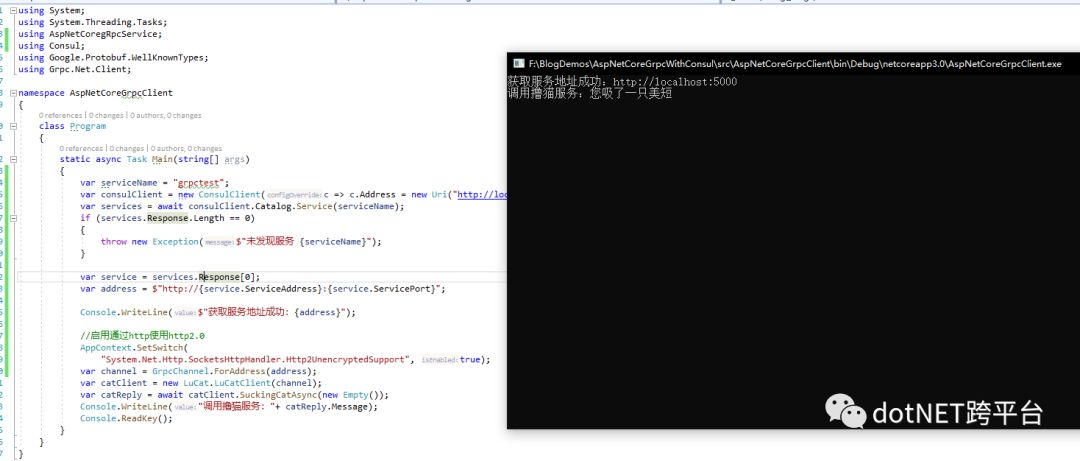Viewport: 1080px width, 461px height.
Task: Click the AspNetCoreGrpcClient.exe console title bar
Action: (792, 64)
